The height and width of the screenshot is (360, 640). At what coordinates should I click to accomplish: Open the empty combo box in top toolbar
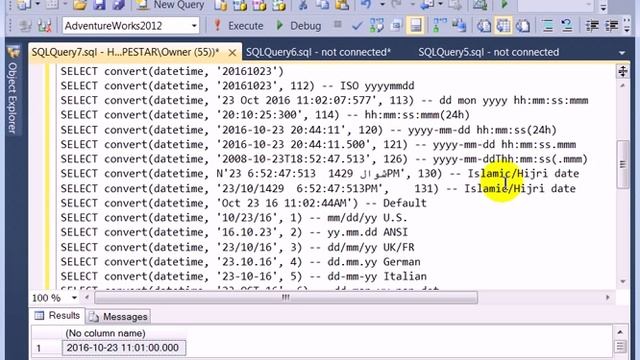[x=556, y=5]
